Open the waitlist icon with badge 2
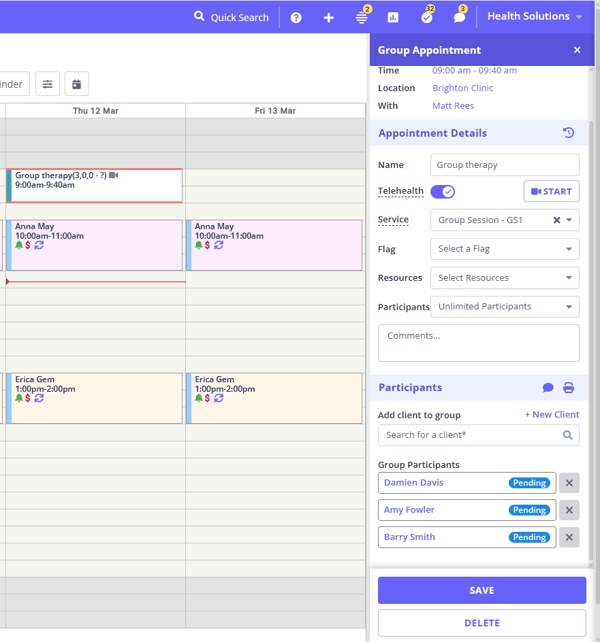Image resolution: width=600 pixels, height=642 pixels. [x=362, y=18]
